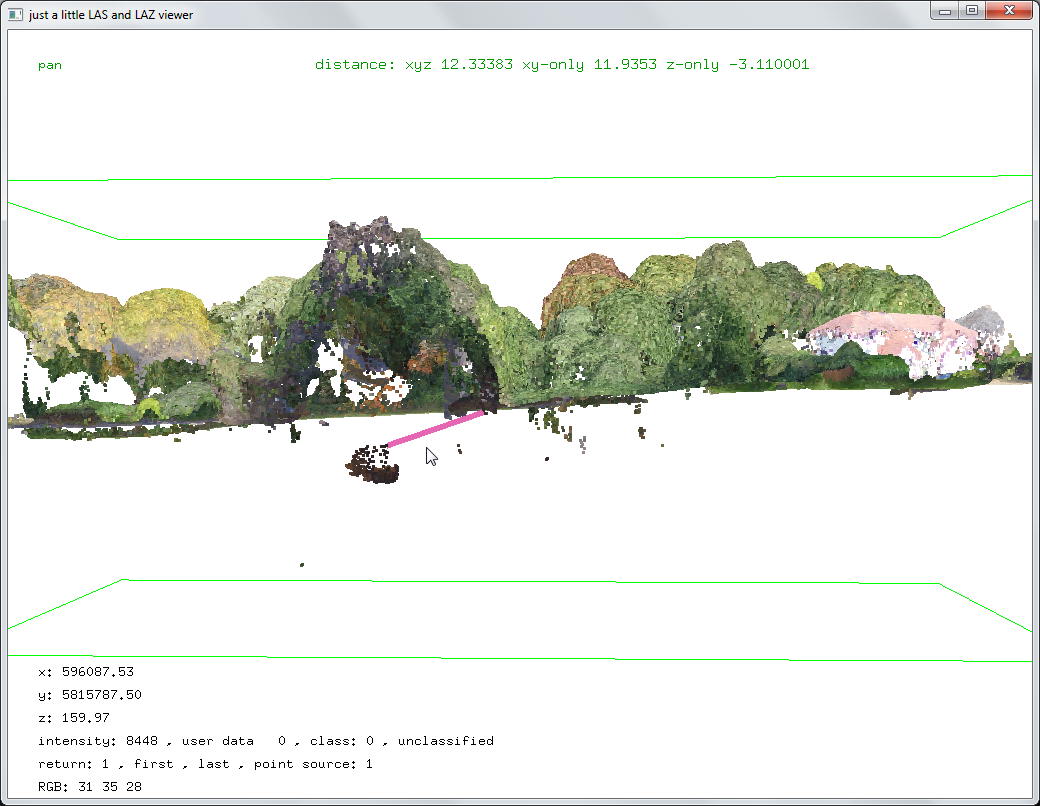Close the LAS and LAZ viewer window
The height and width of the screenshot is (806, 1040).
(x=1007, y=10)
